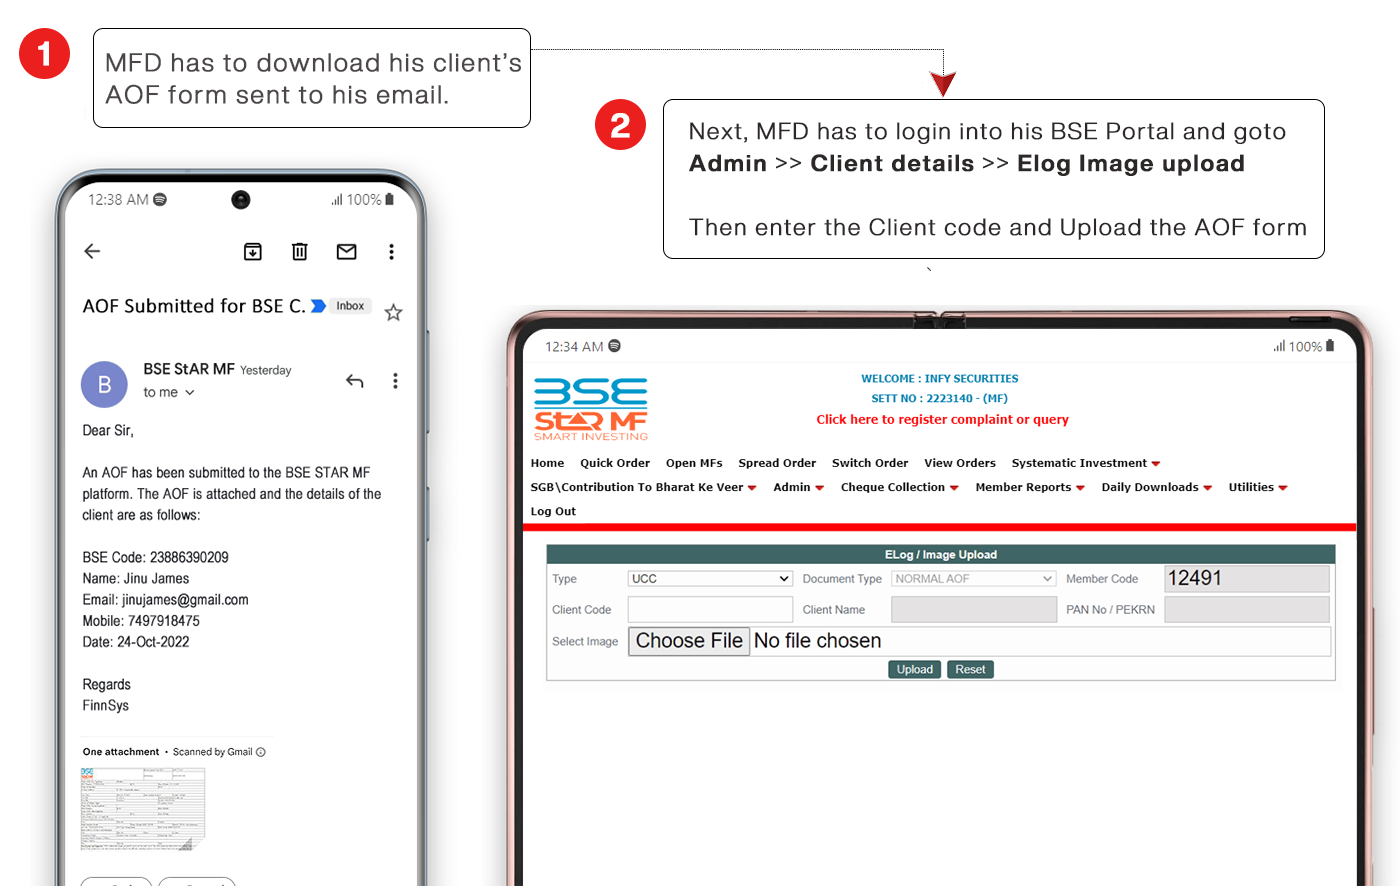Screen dimensions: 1400x886
Task: Tap the Spotify icon in the phone status bar
Action: (160, 199)
